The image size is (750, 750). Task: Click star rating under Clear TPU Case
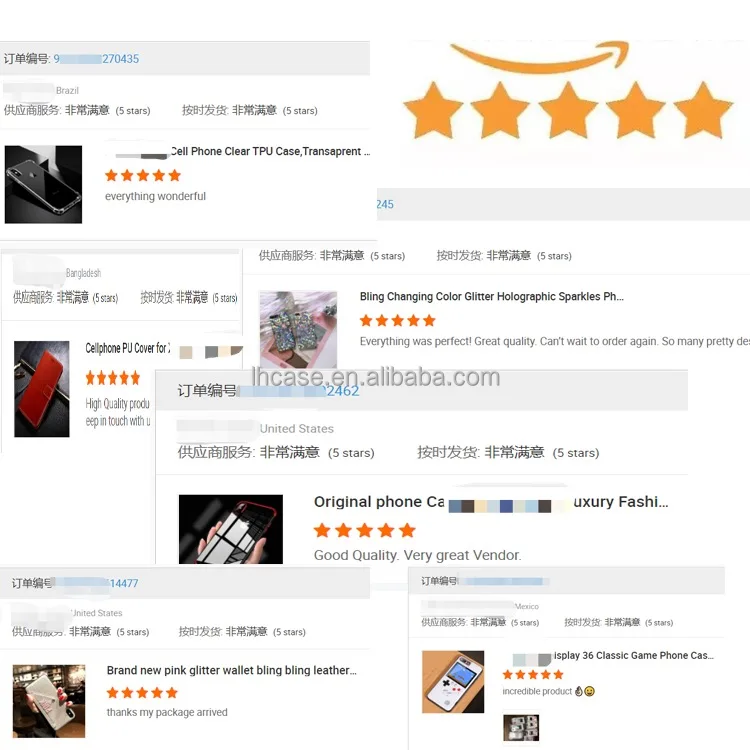tap(143, 176)
